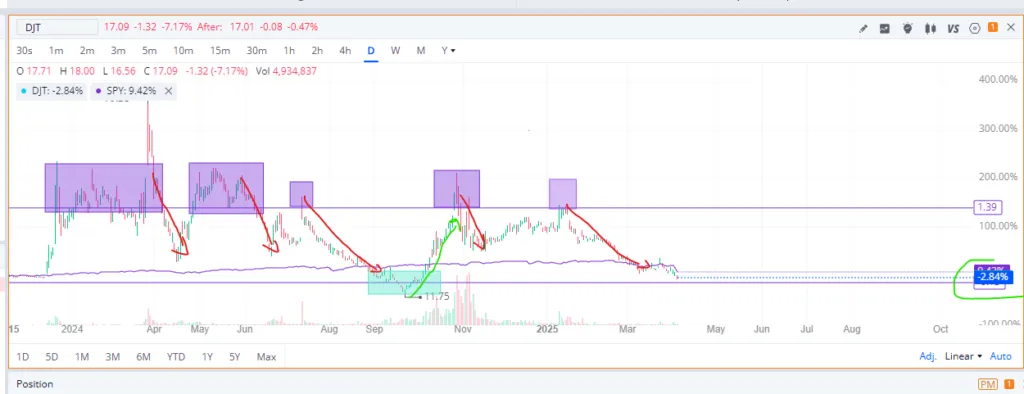Select the 4h interval
The image size is (1024, 394).
(345, 50)
